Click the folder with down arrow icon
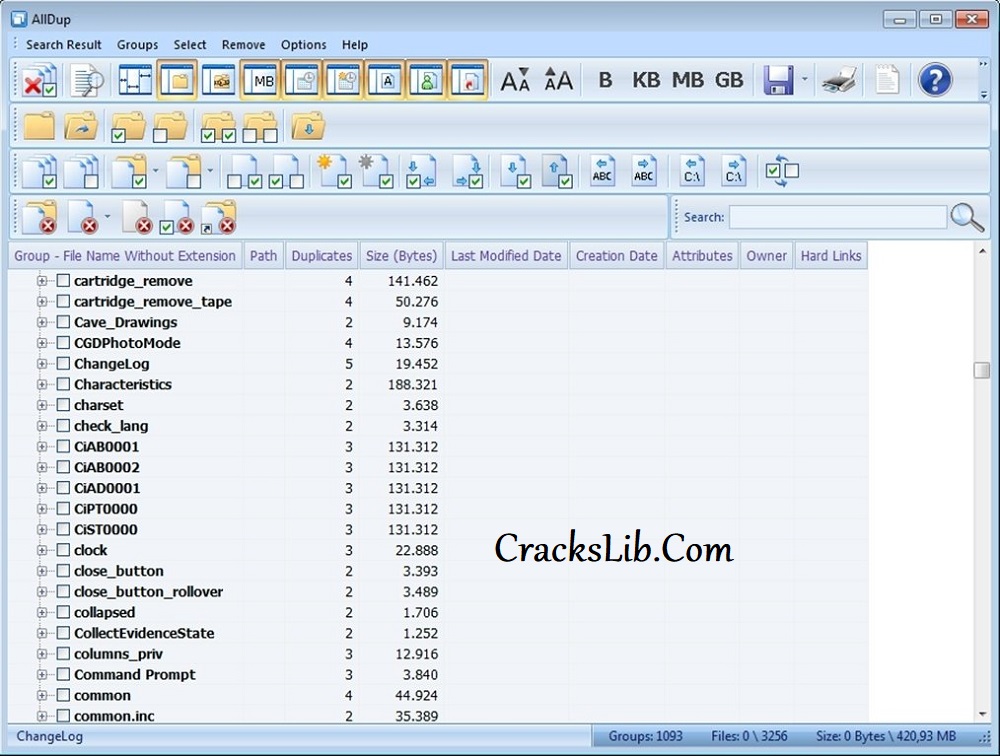The width and height of the screenshot is (1000, 756). (x=308, y=126)
